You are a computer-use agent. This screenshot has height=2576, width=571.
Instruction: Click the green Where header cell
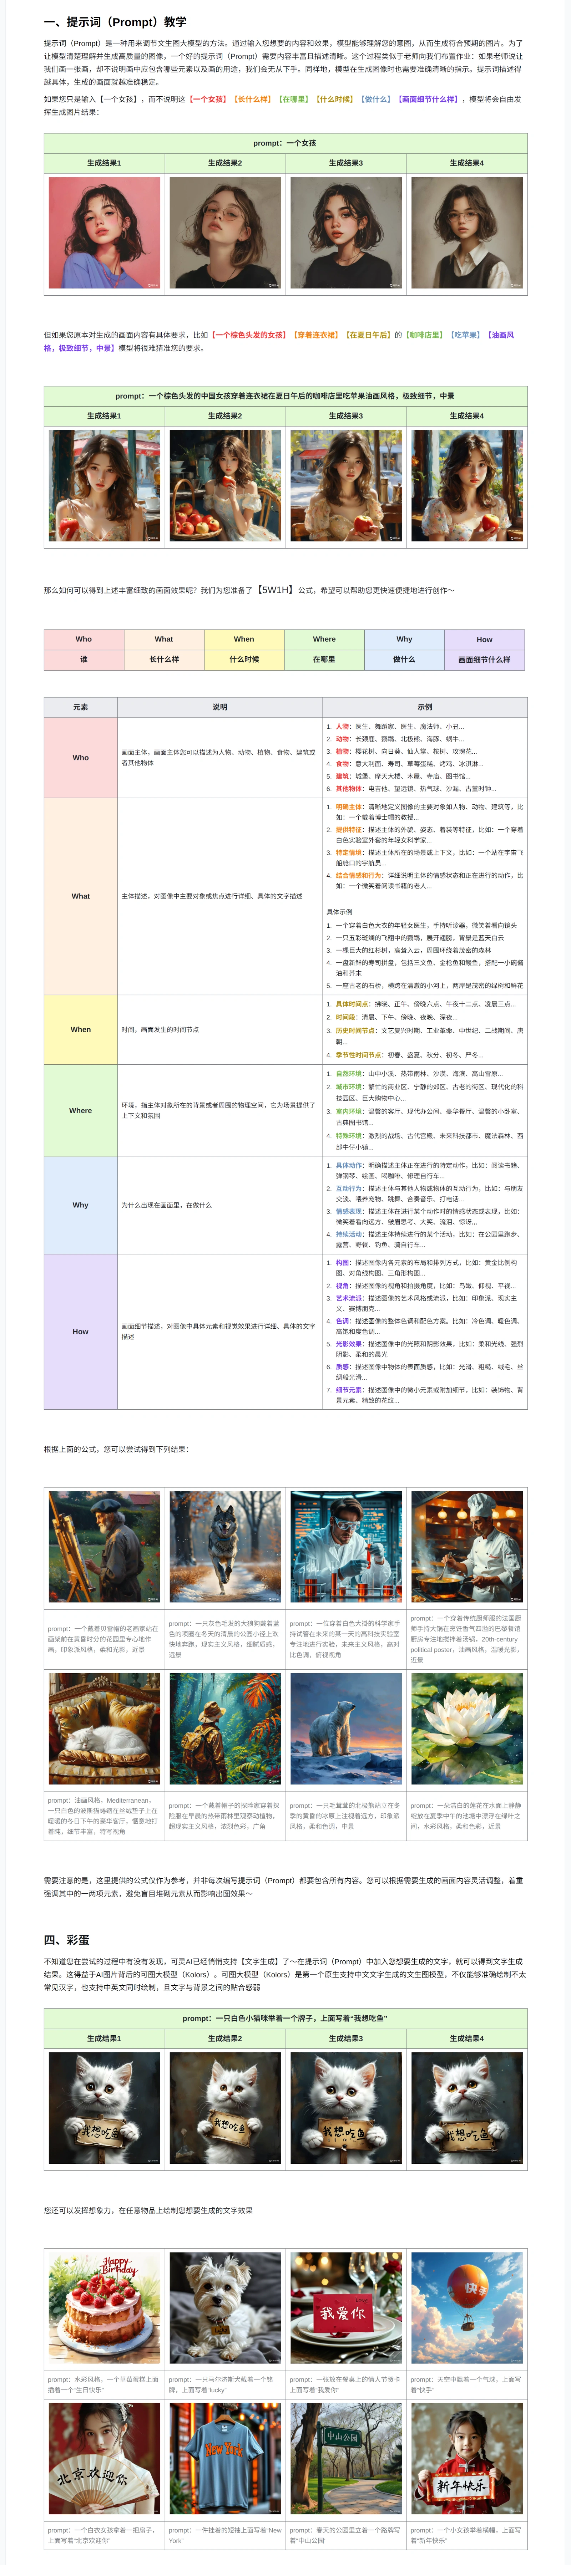tap(324, 639)
